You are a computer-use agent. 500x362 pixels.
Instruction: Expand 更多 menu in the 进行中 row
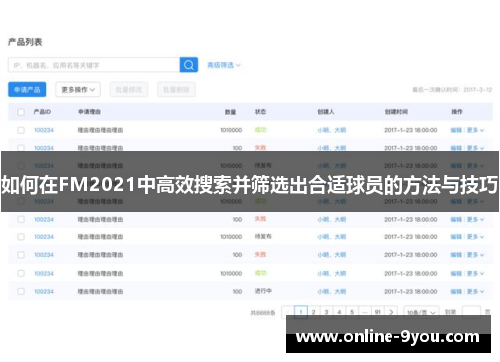pyautogui.click(x=475, y=291)
